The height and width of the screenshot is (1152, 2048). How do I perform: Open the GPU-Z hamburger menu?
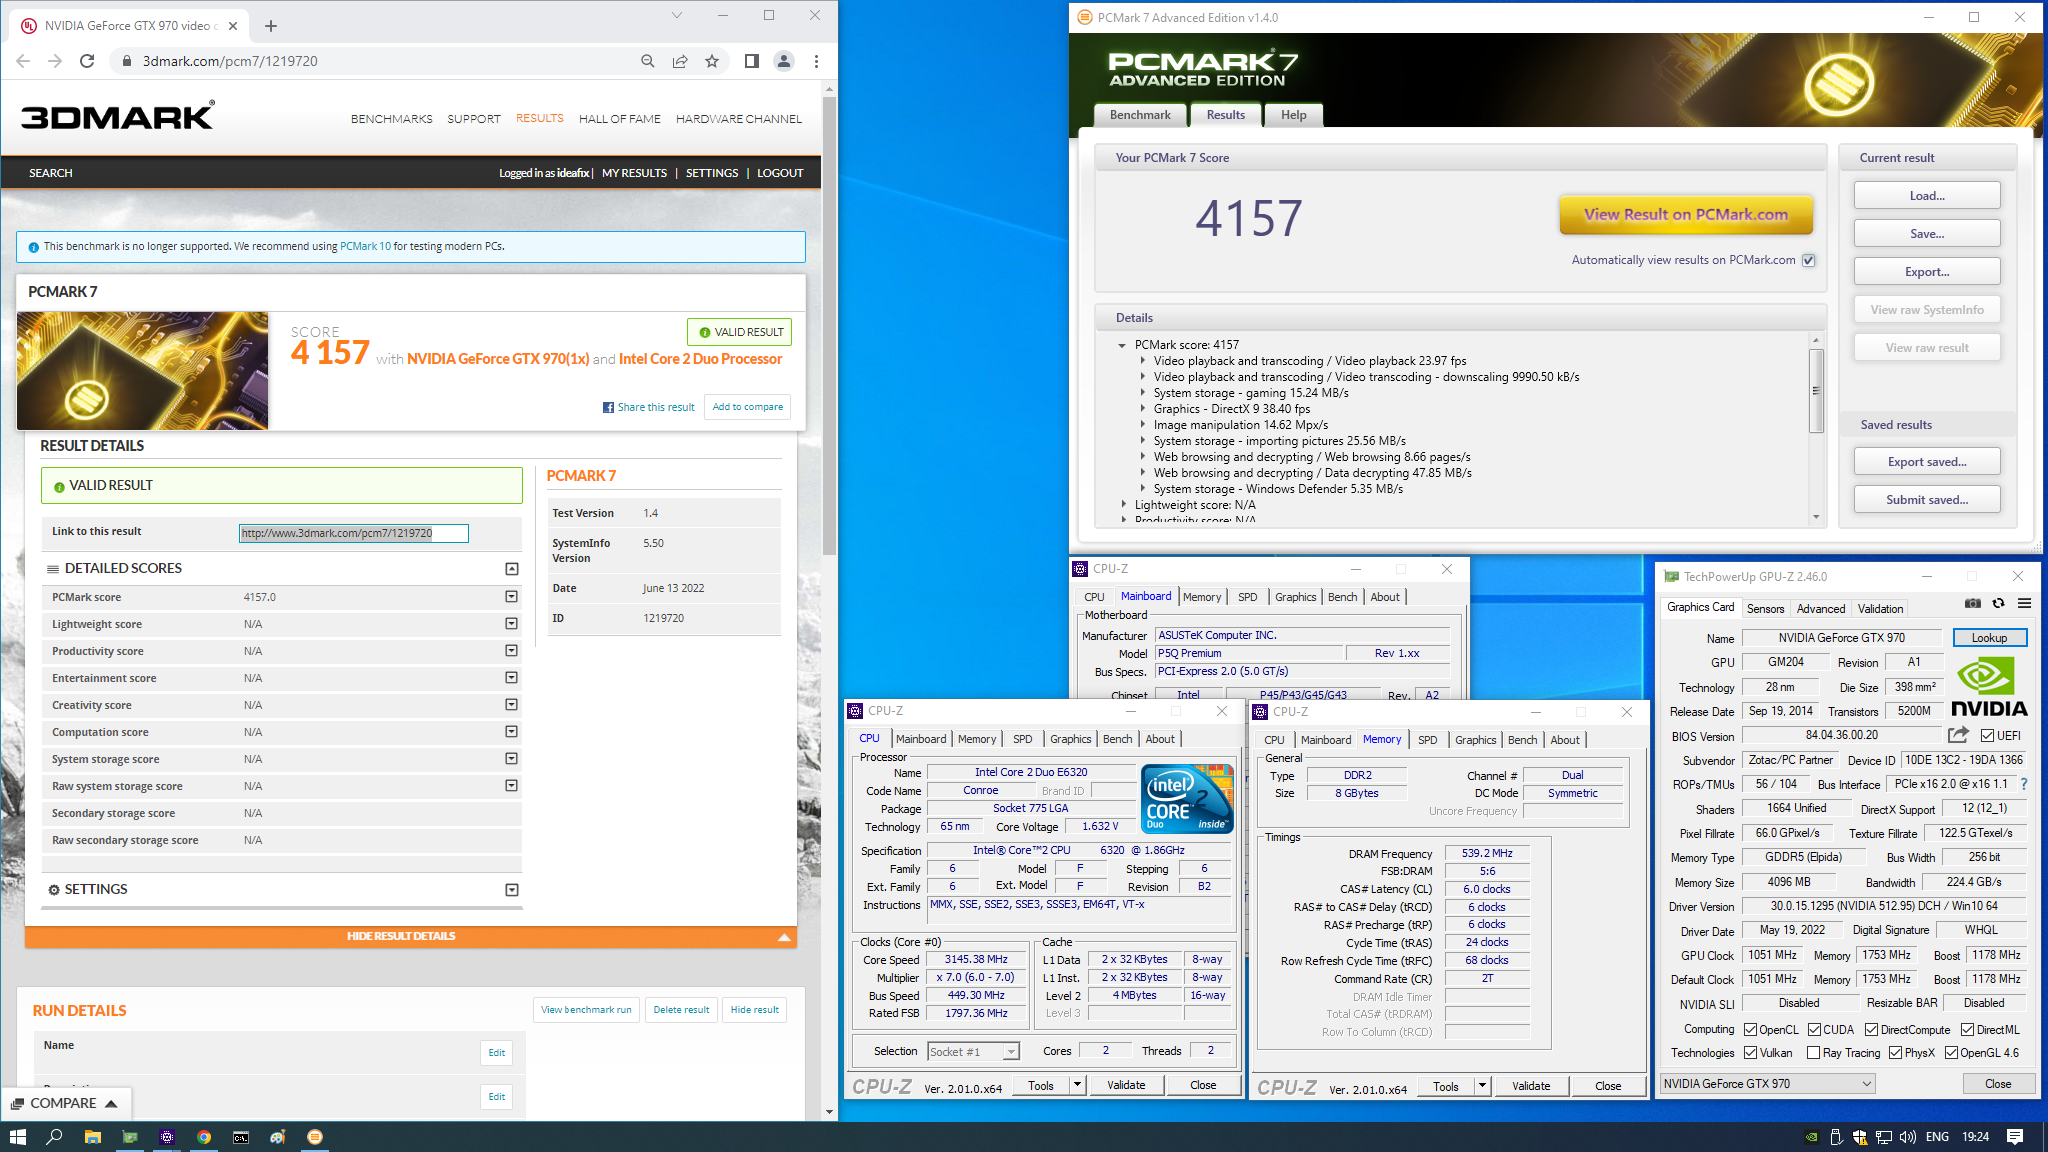[x=2024, y=603]
